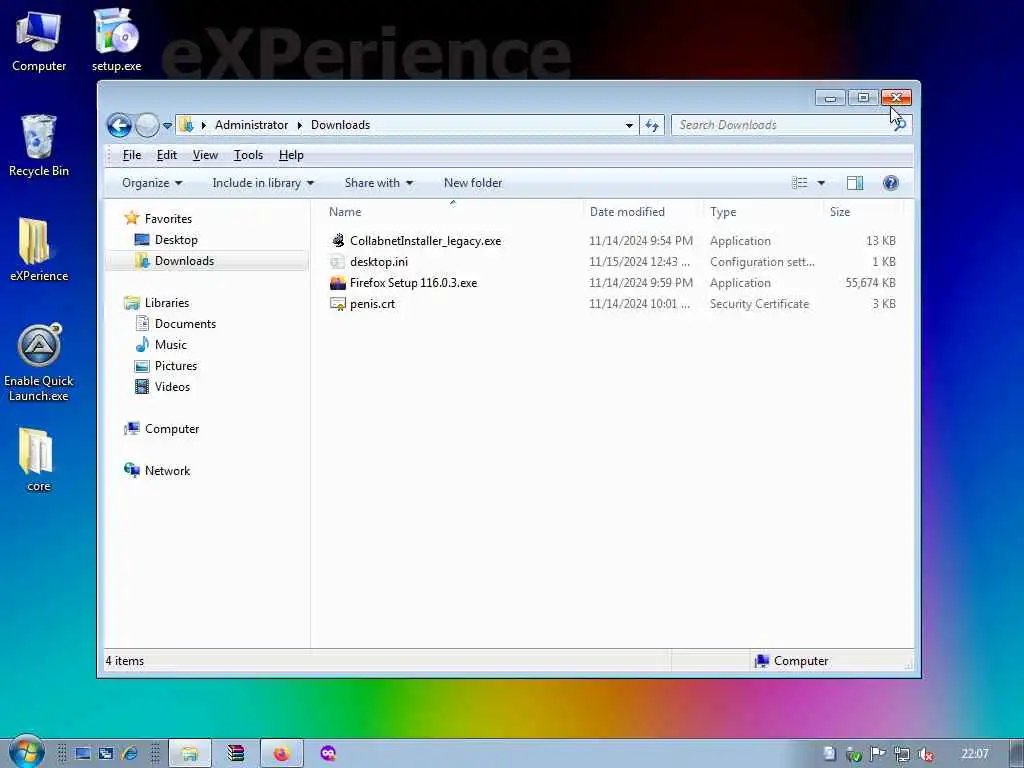Click the security certificate file icon
This screenshot has width=1024, height=768.
coord(338,304)
